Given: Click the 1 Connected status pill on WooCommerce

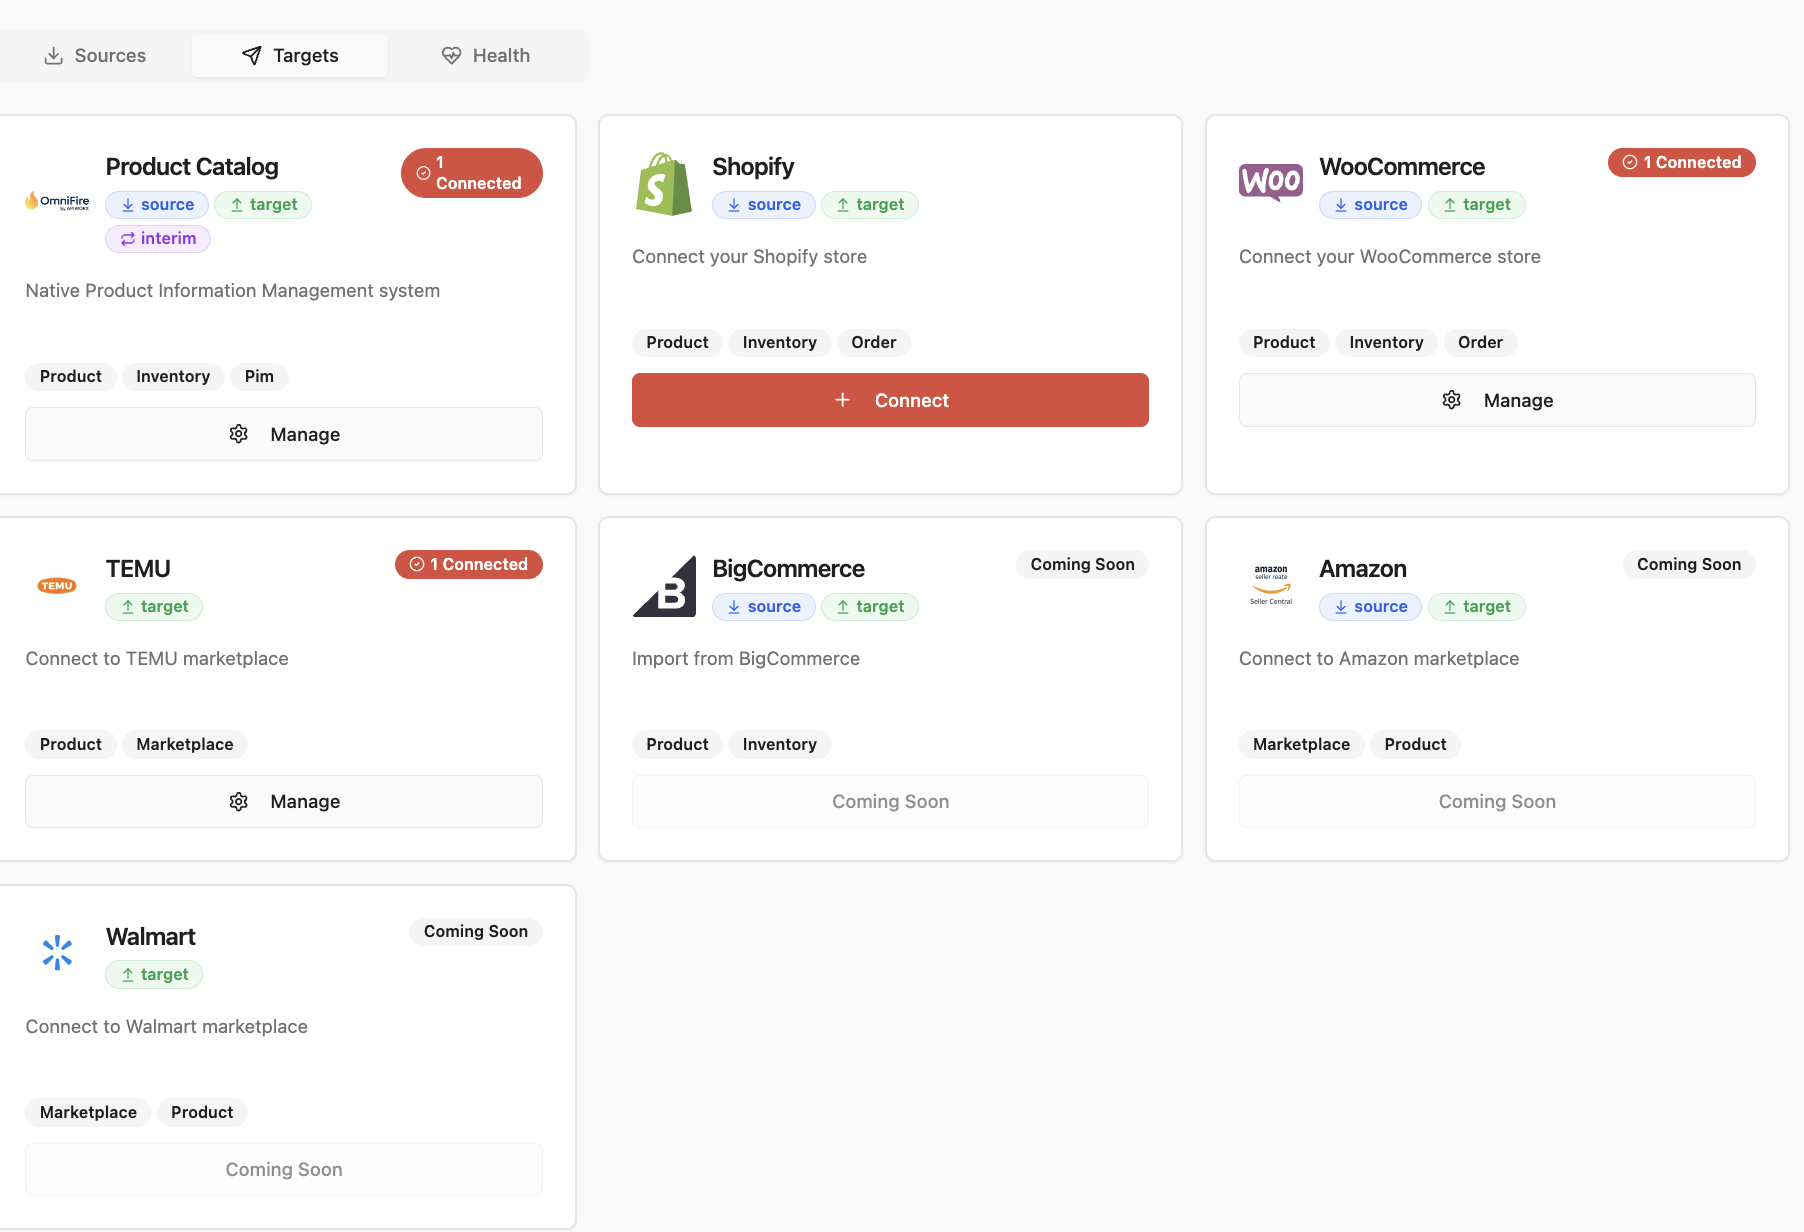Looking at the screenshot, I should 1681,162.
